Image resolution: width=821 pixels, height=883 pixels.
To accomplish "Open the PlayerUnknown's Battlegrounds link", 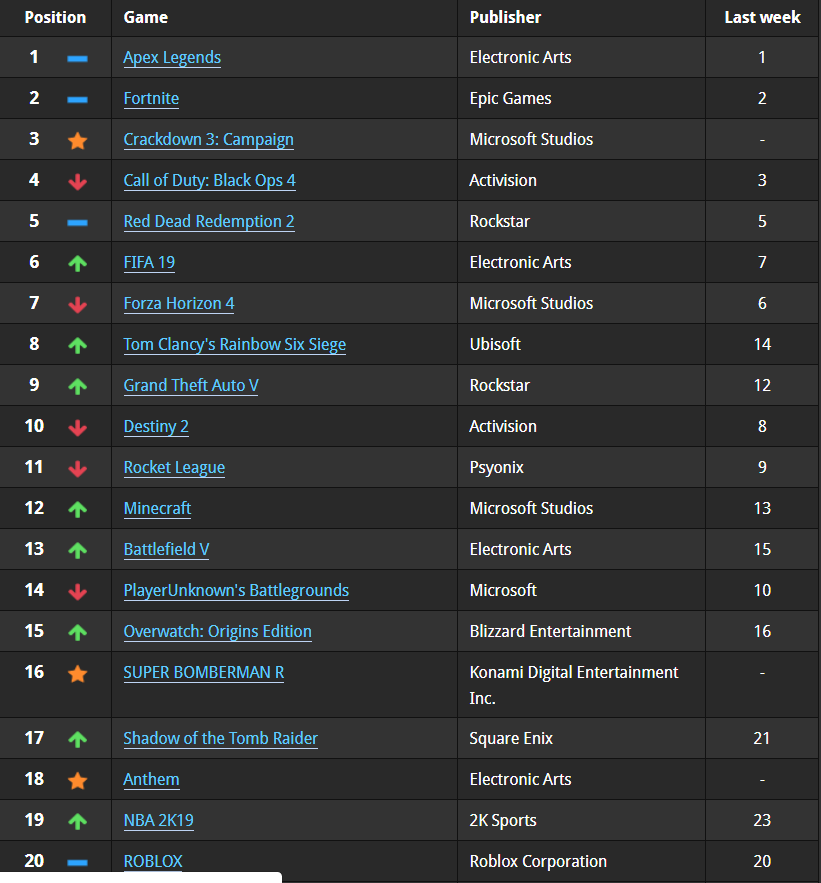I will click(x=236, y=590).
